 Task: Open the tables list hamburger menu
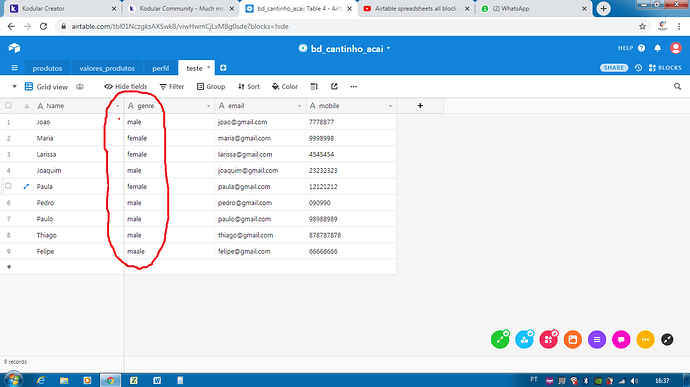(x=15, y=68)
